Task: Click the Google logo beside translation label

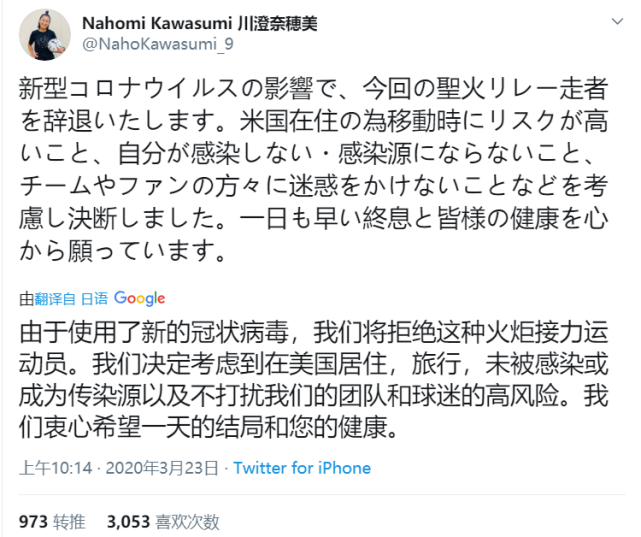Action: [139, 298]
